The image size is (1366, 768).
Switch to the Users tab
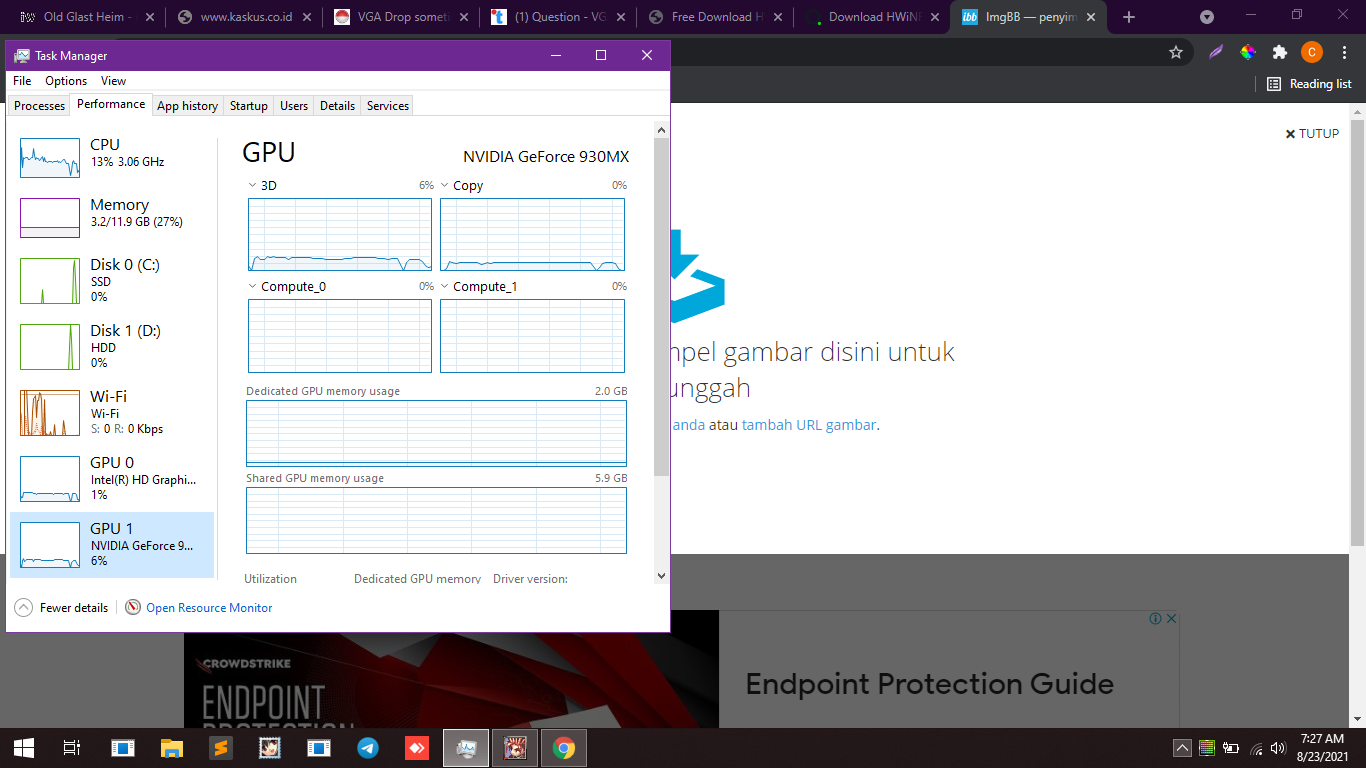(x=294, y=106)
